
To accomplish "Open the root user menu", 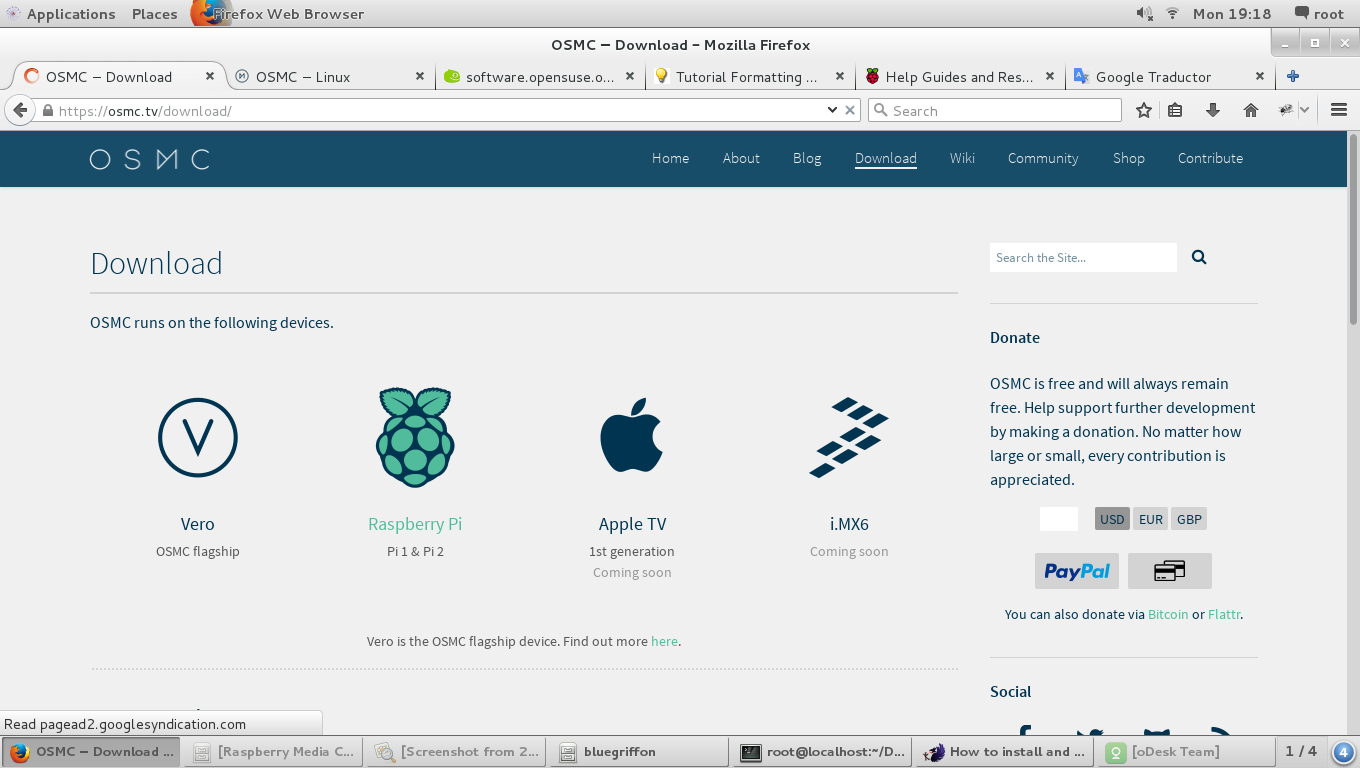I will point(1319,14).
